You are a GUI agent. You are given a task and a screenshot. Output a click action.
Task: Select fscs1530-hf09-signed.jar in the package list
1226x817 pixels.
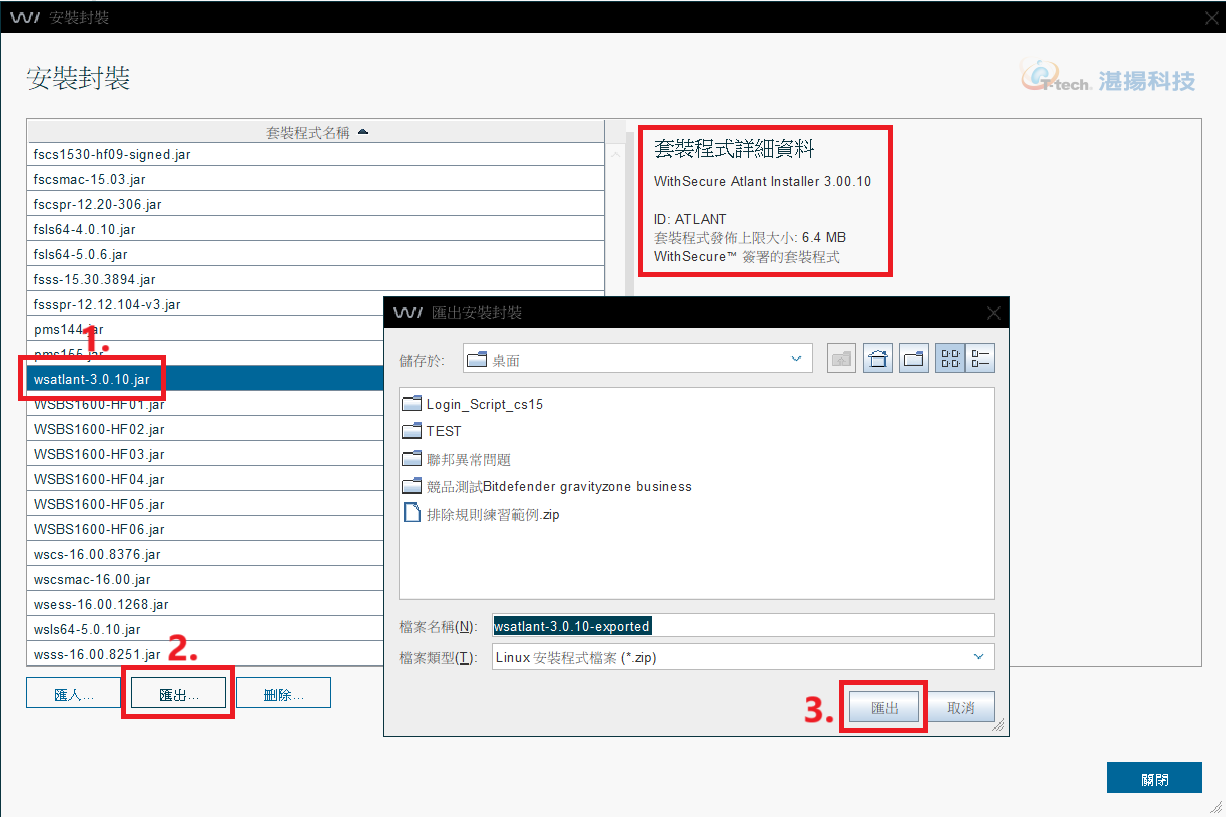pos(316,155)
